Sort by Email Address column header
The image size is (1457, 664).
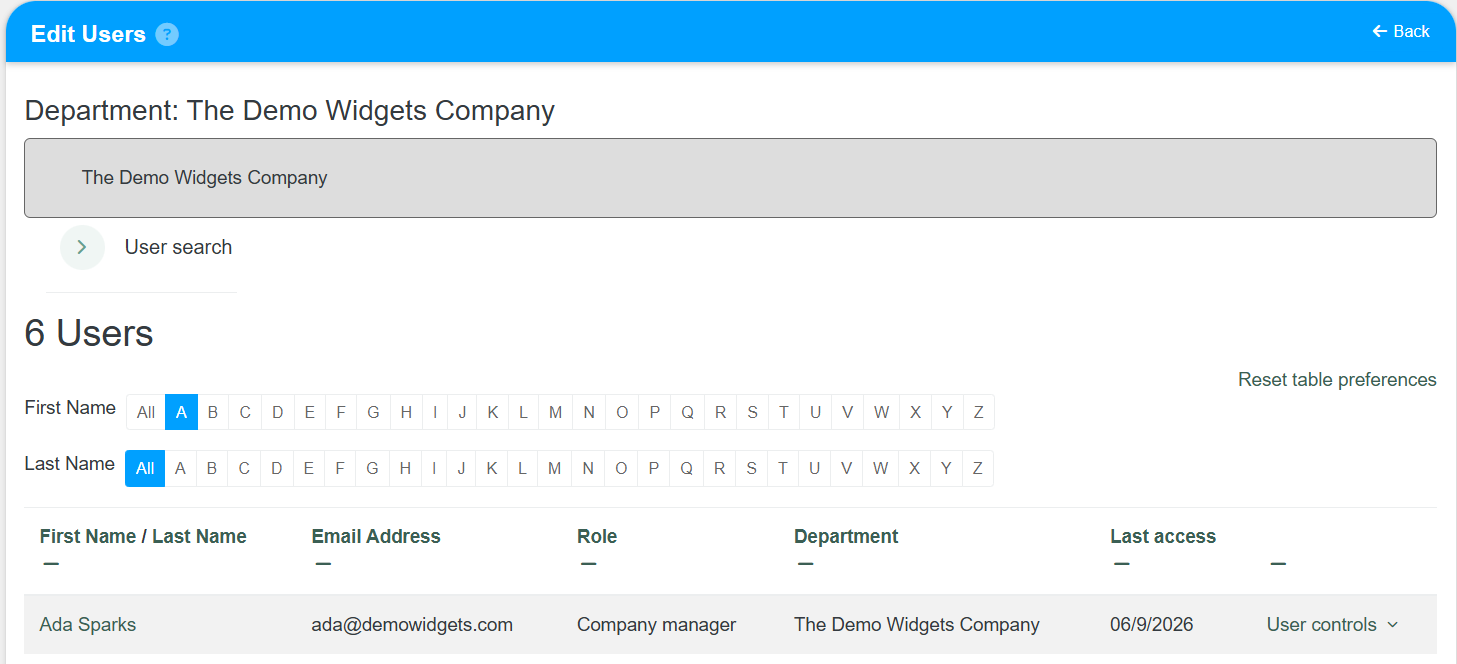pos(376,536)
